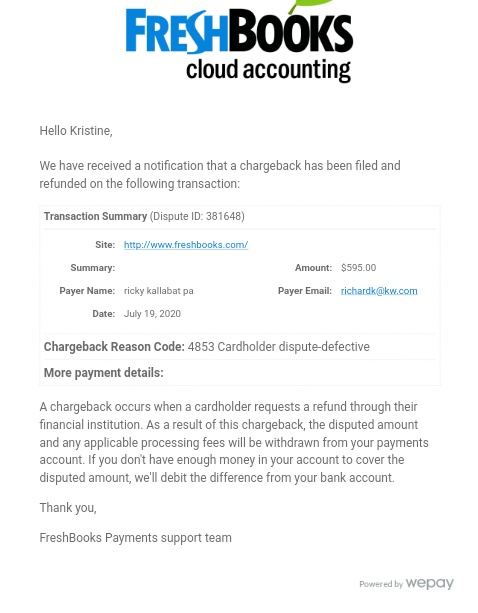Click the Transaction Summary heading

click(95, 216)
